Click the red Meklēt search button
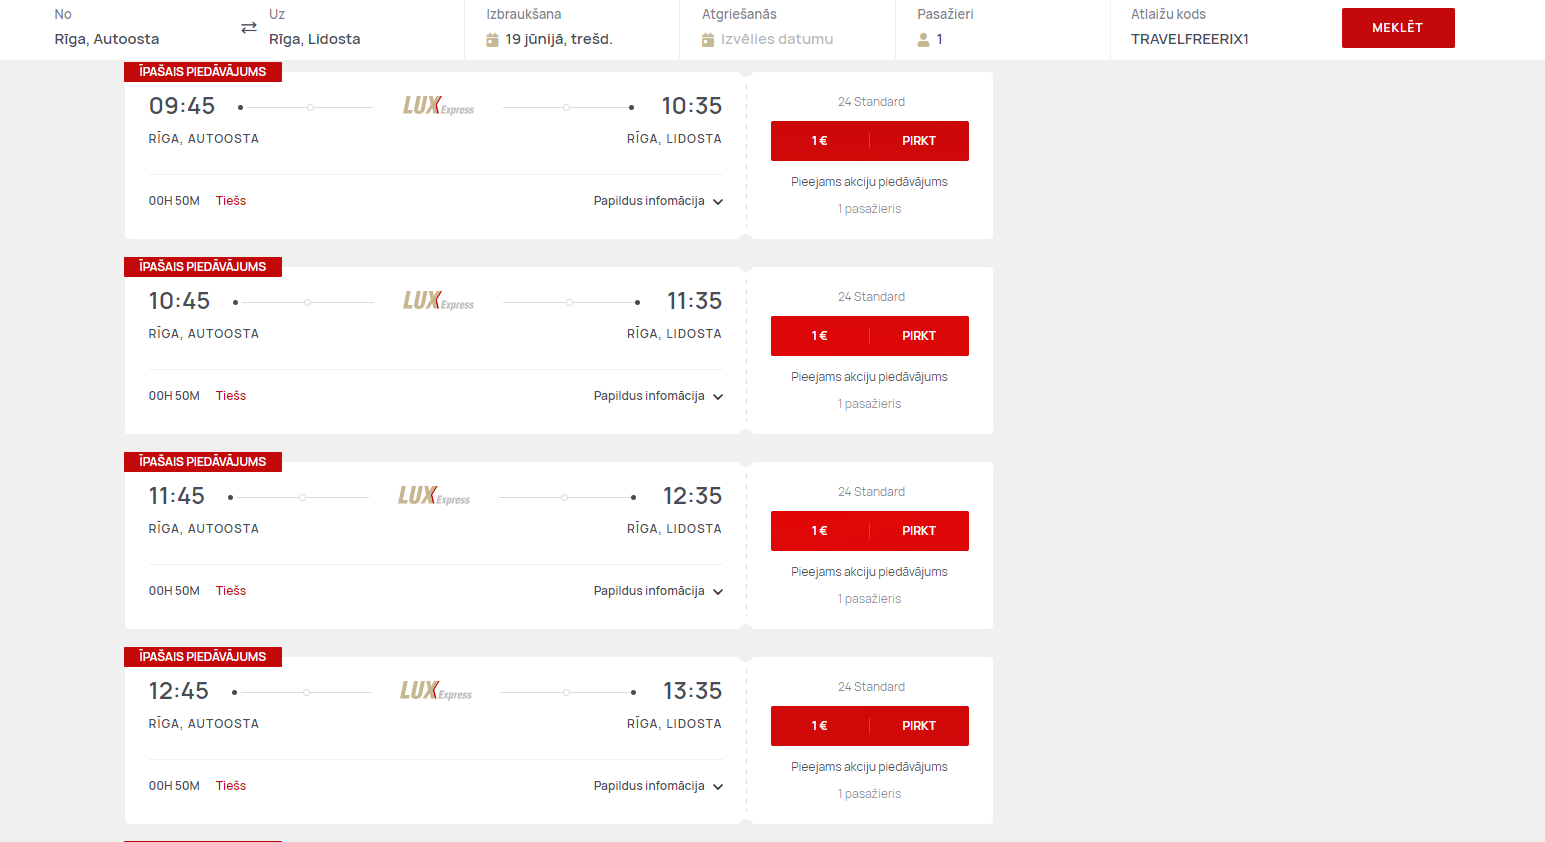Image resolution: width=1545 pixels, height=842 pixels. point(1398,28)
